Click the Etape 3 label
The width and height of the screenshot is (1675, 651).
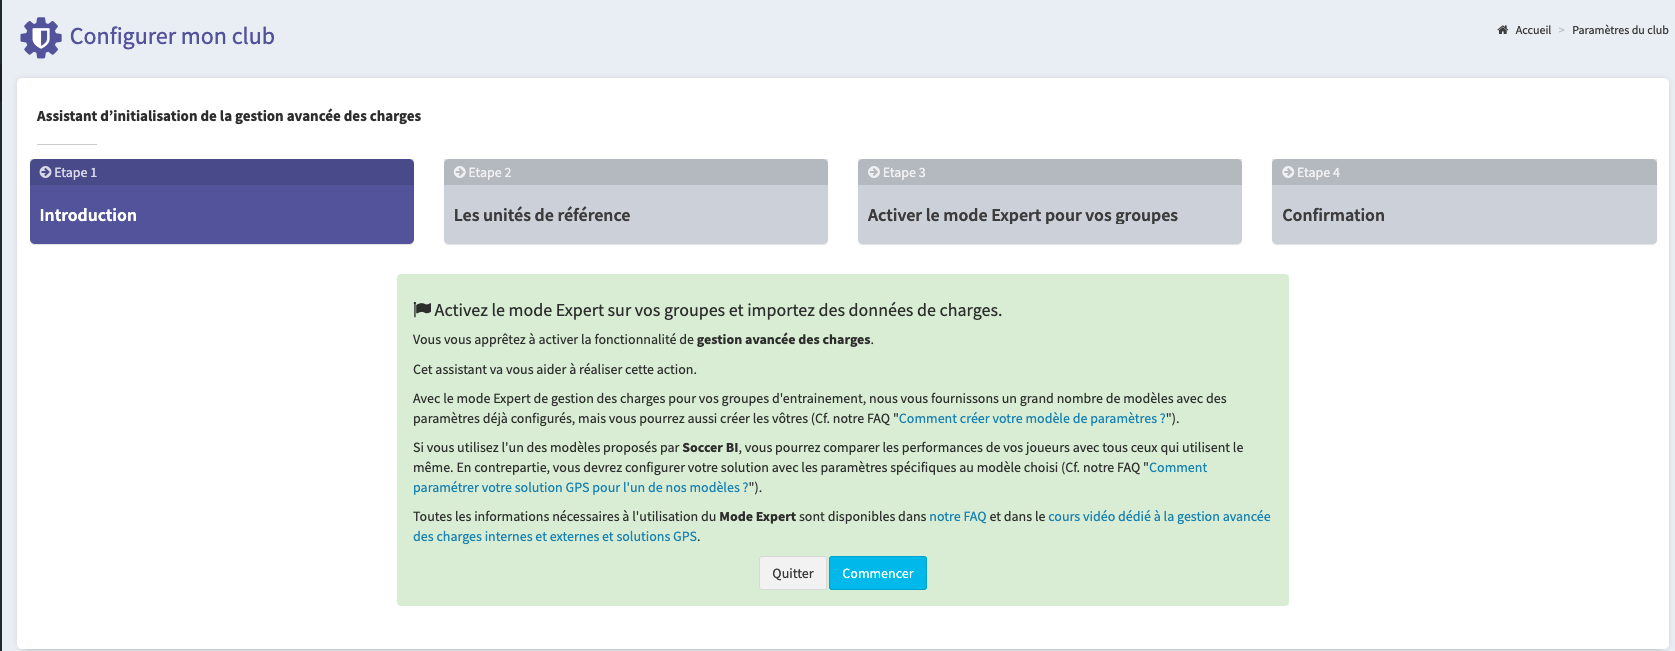pyautogui.click(x=904, y=172)
